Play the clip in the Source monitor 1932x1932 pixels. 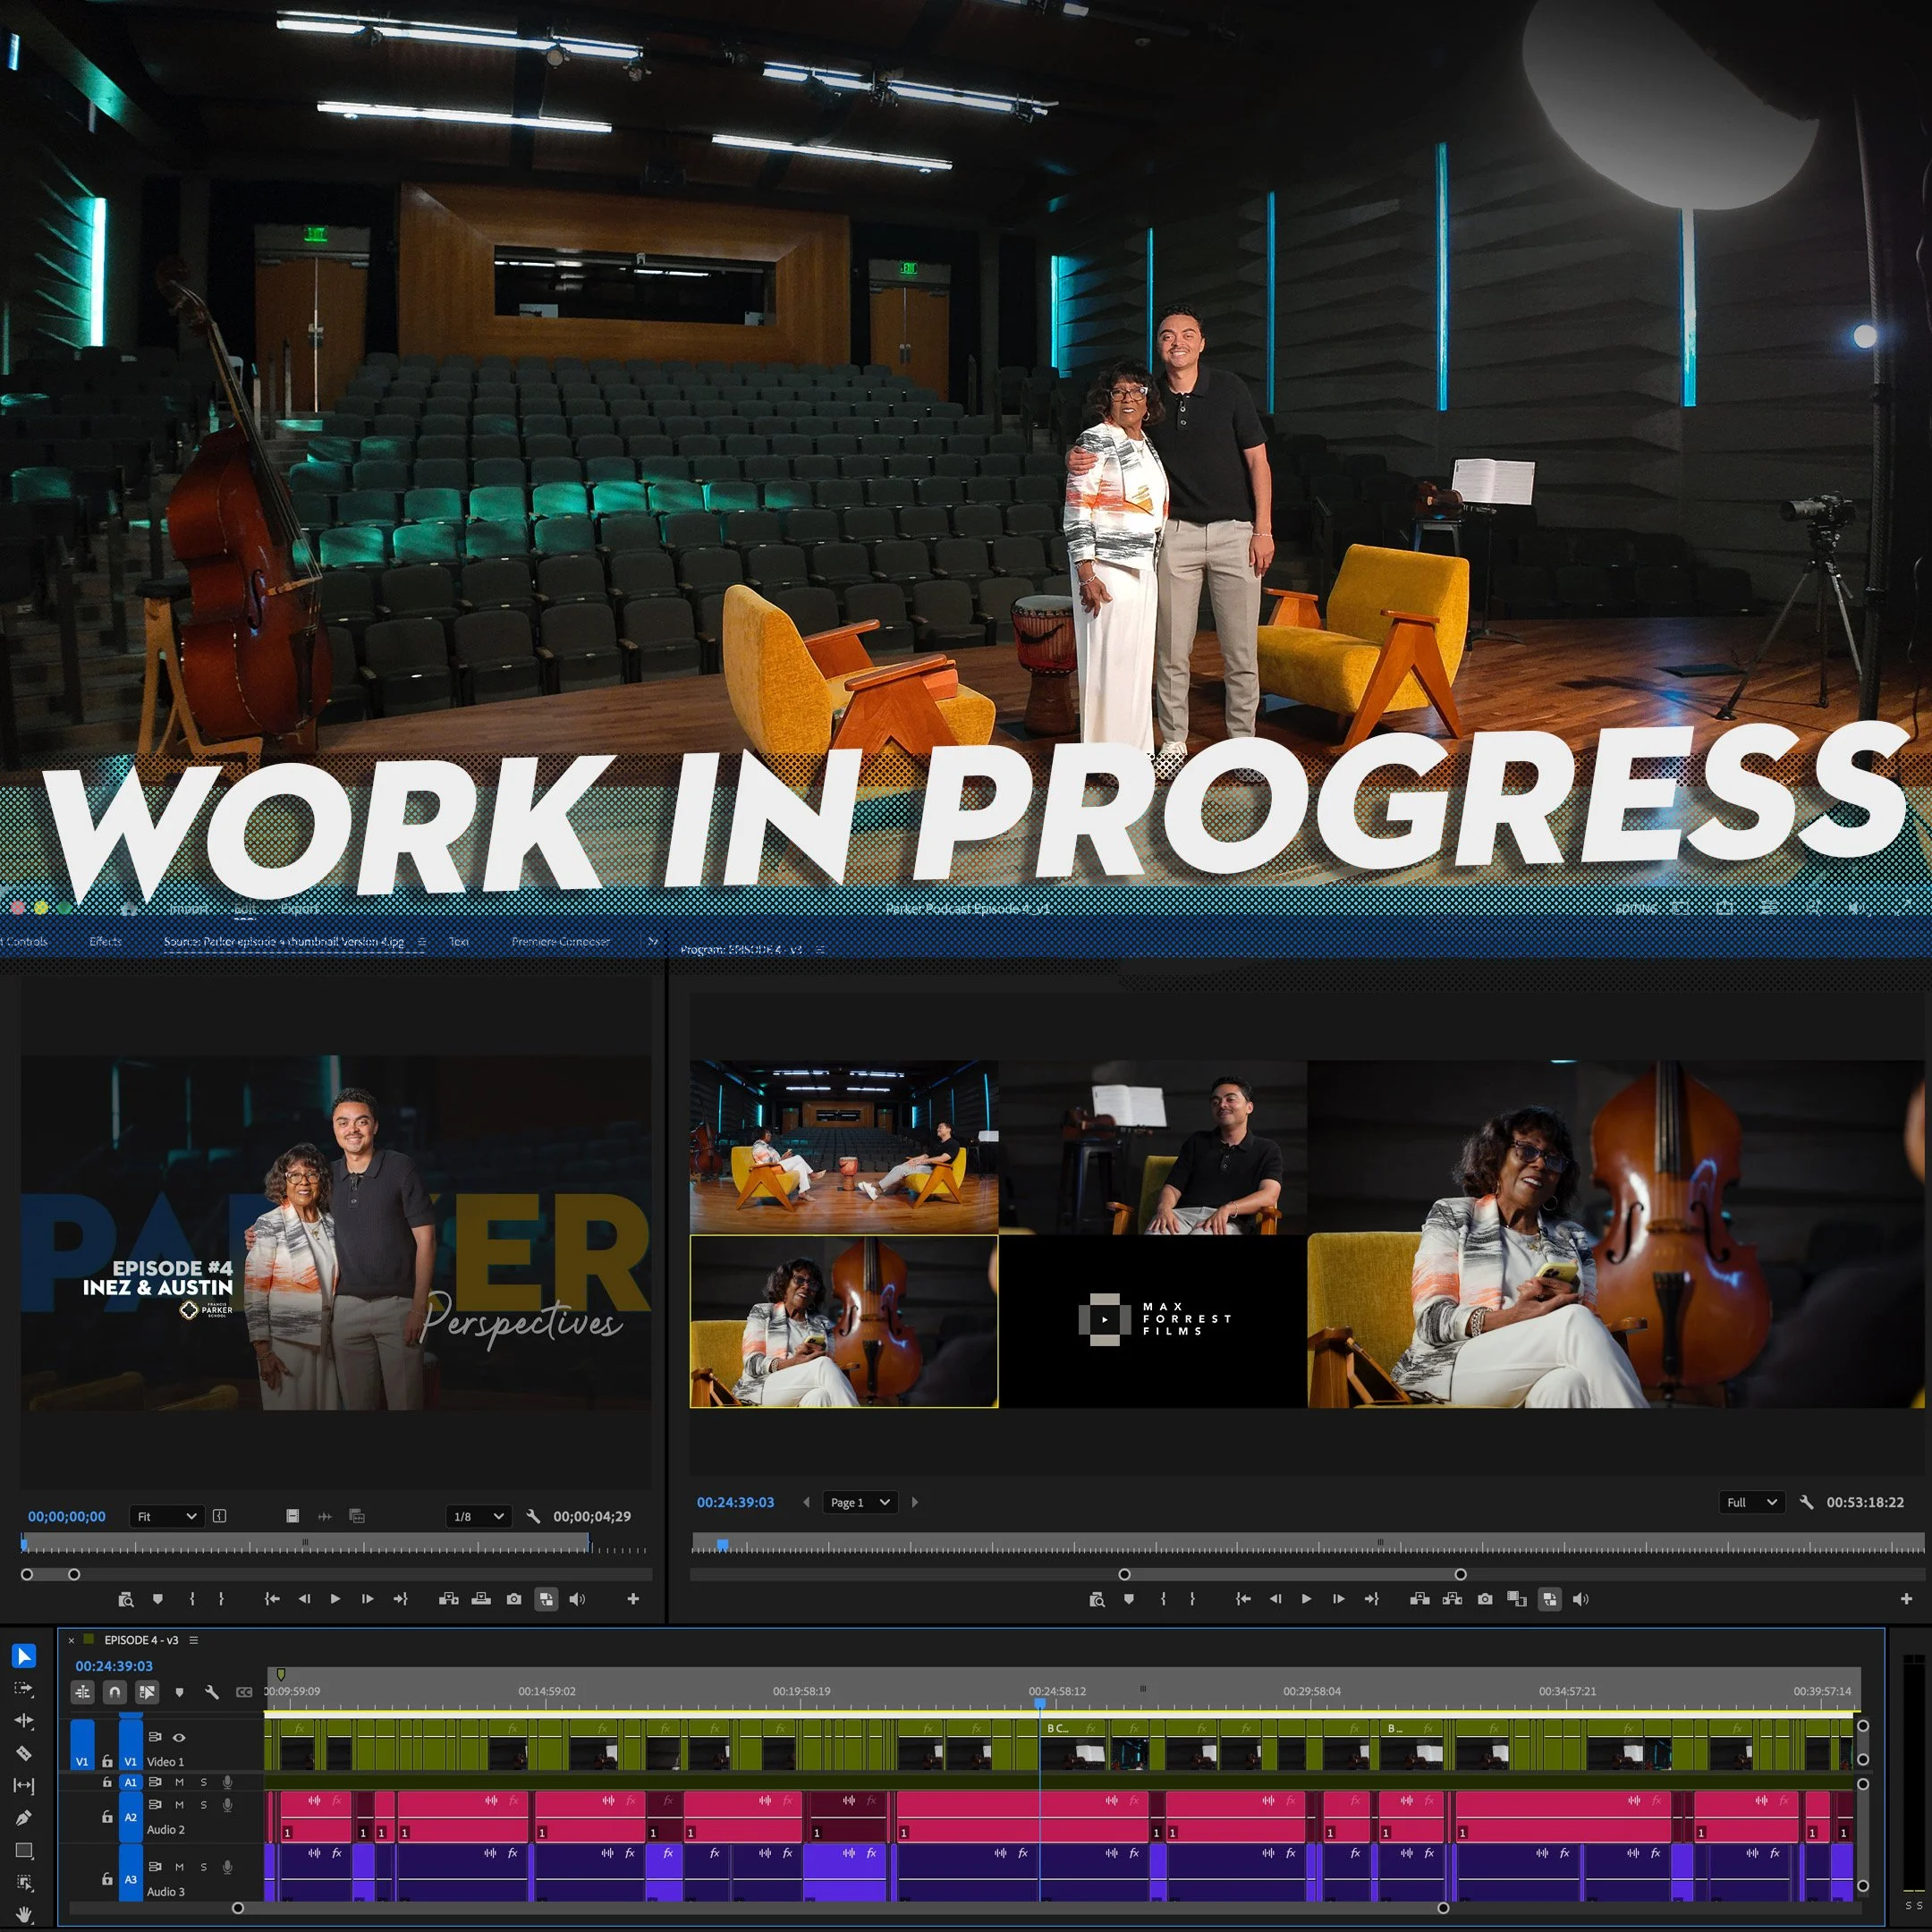335,1599
